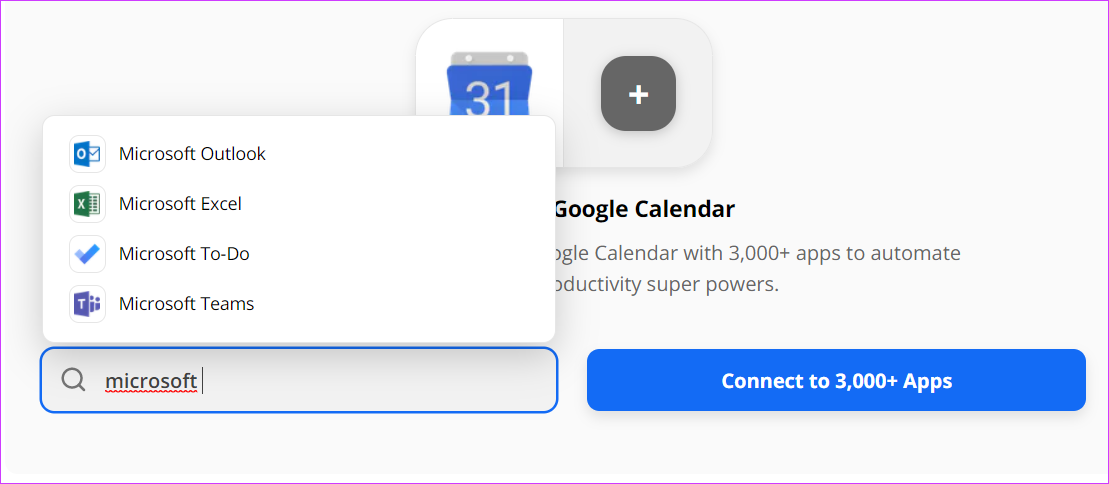The height and width of the screenshot is (484, 1109).
Task: Click the Microsoft Outlook envelope icon
Action: [x=87, y=154]
